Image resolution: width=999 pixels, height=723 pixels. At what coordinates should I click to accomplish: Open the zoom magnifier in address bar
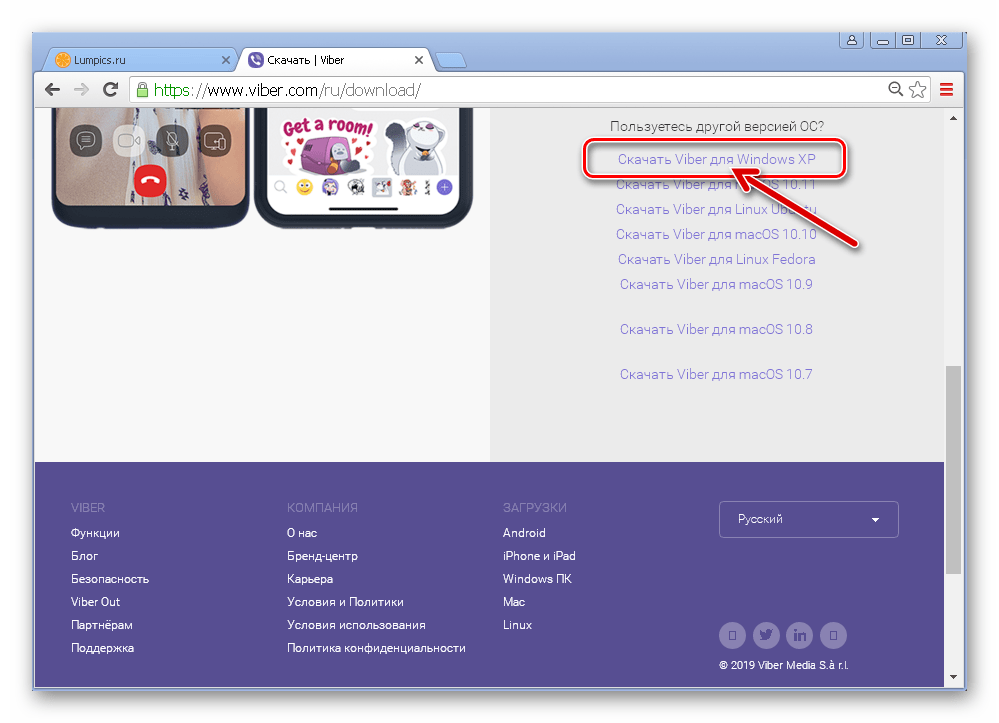896,89
